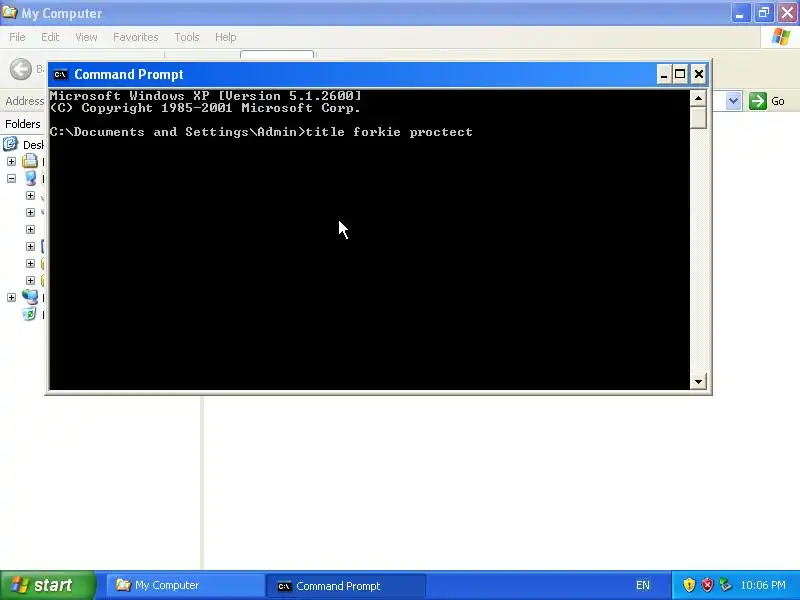Click the Command Prompt scroll up arrow
800x600 pixels.
698,98
